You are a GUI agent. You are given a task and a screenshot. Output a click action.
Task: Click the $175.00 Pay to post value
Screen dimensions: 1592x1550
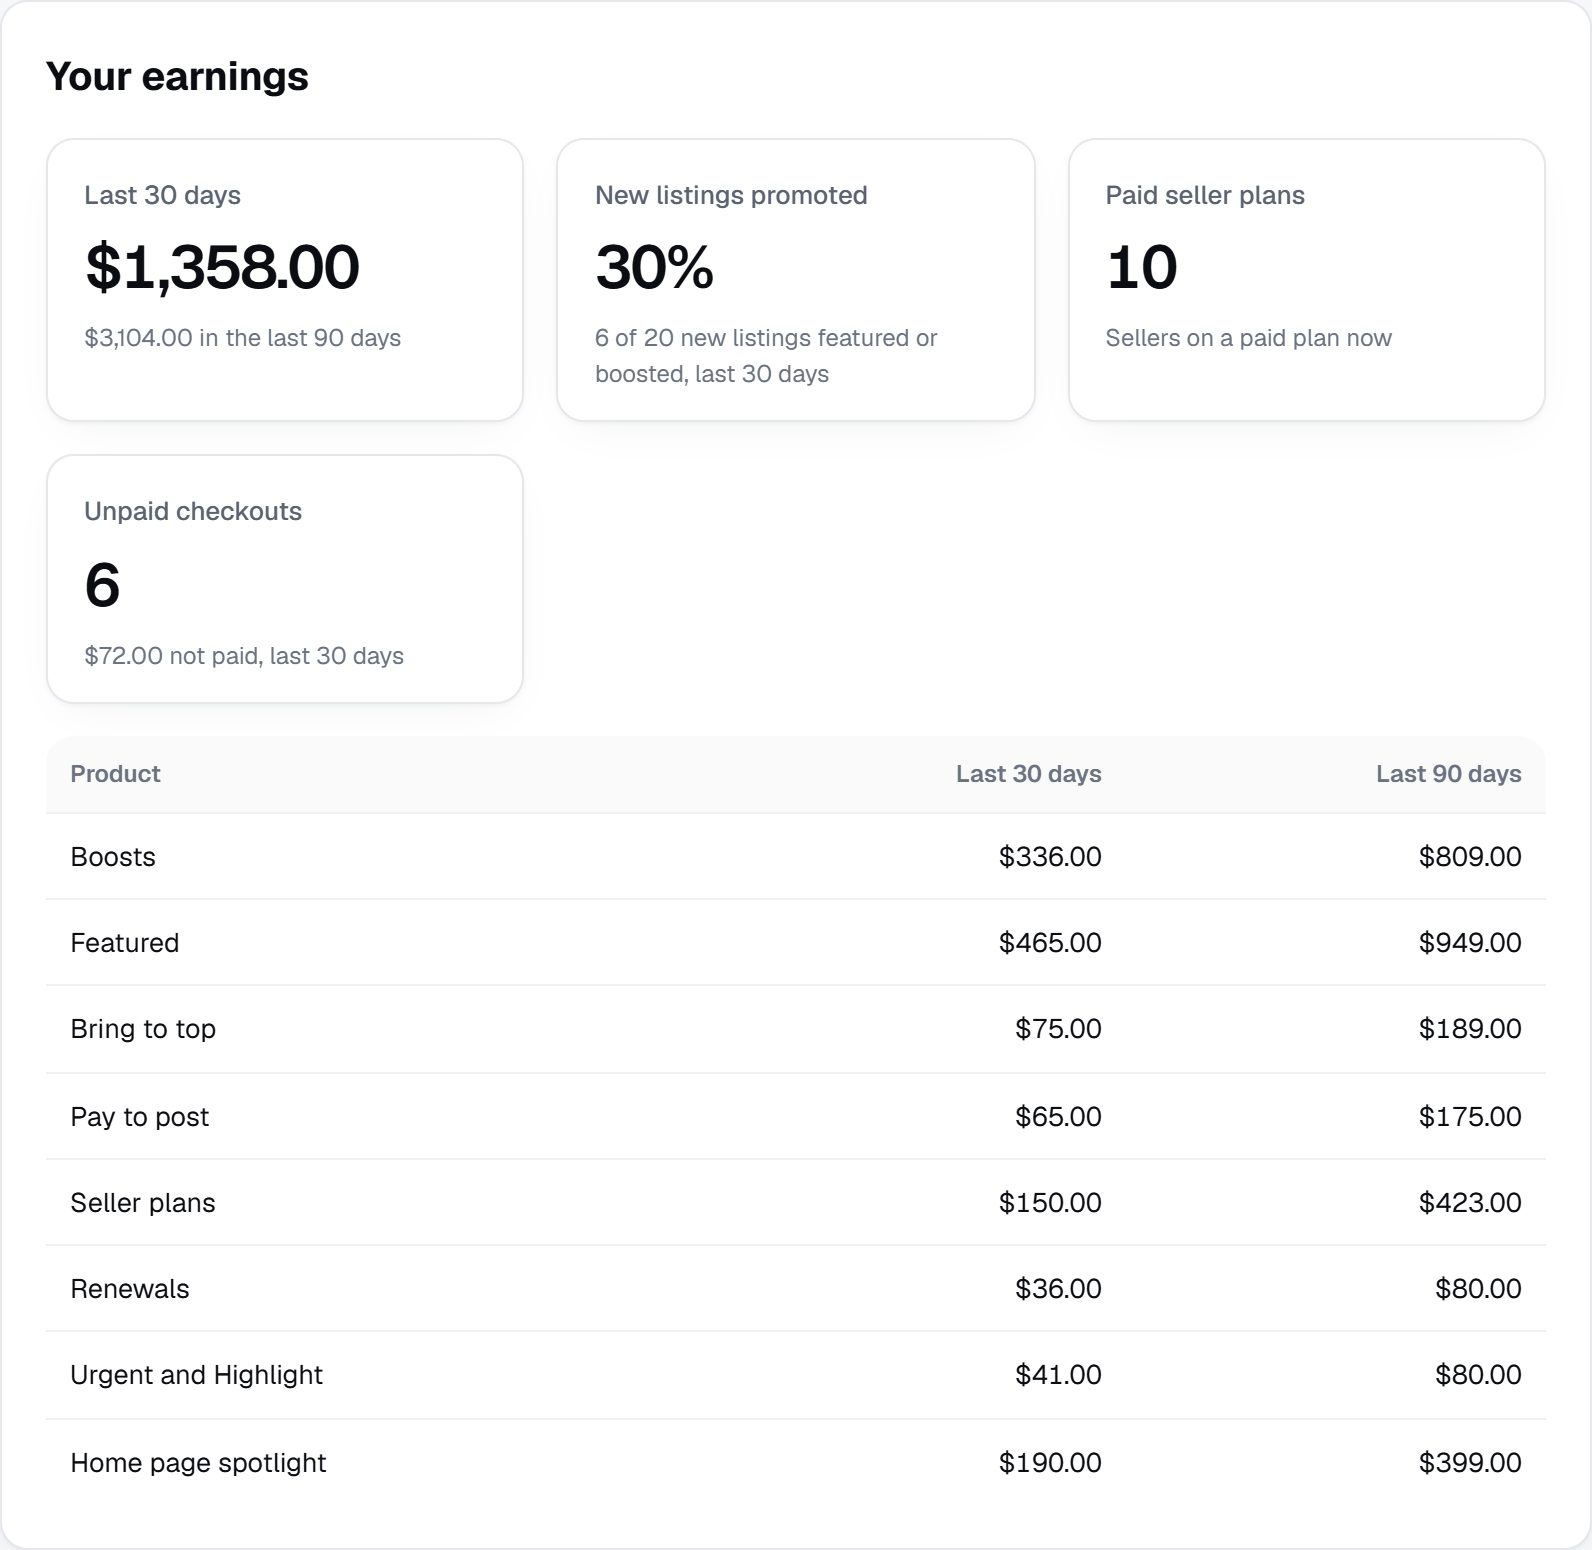pyautogui.click(x=1470, y=1117)
